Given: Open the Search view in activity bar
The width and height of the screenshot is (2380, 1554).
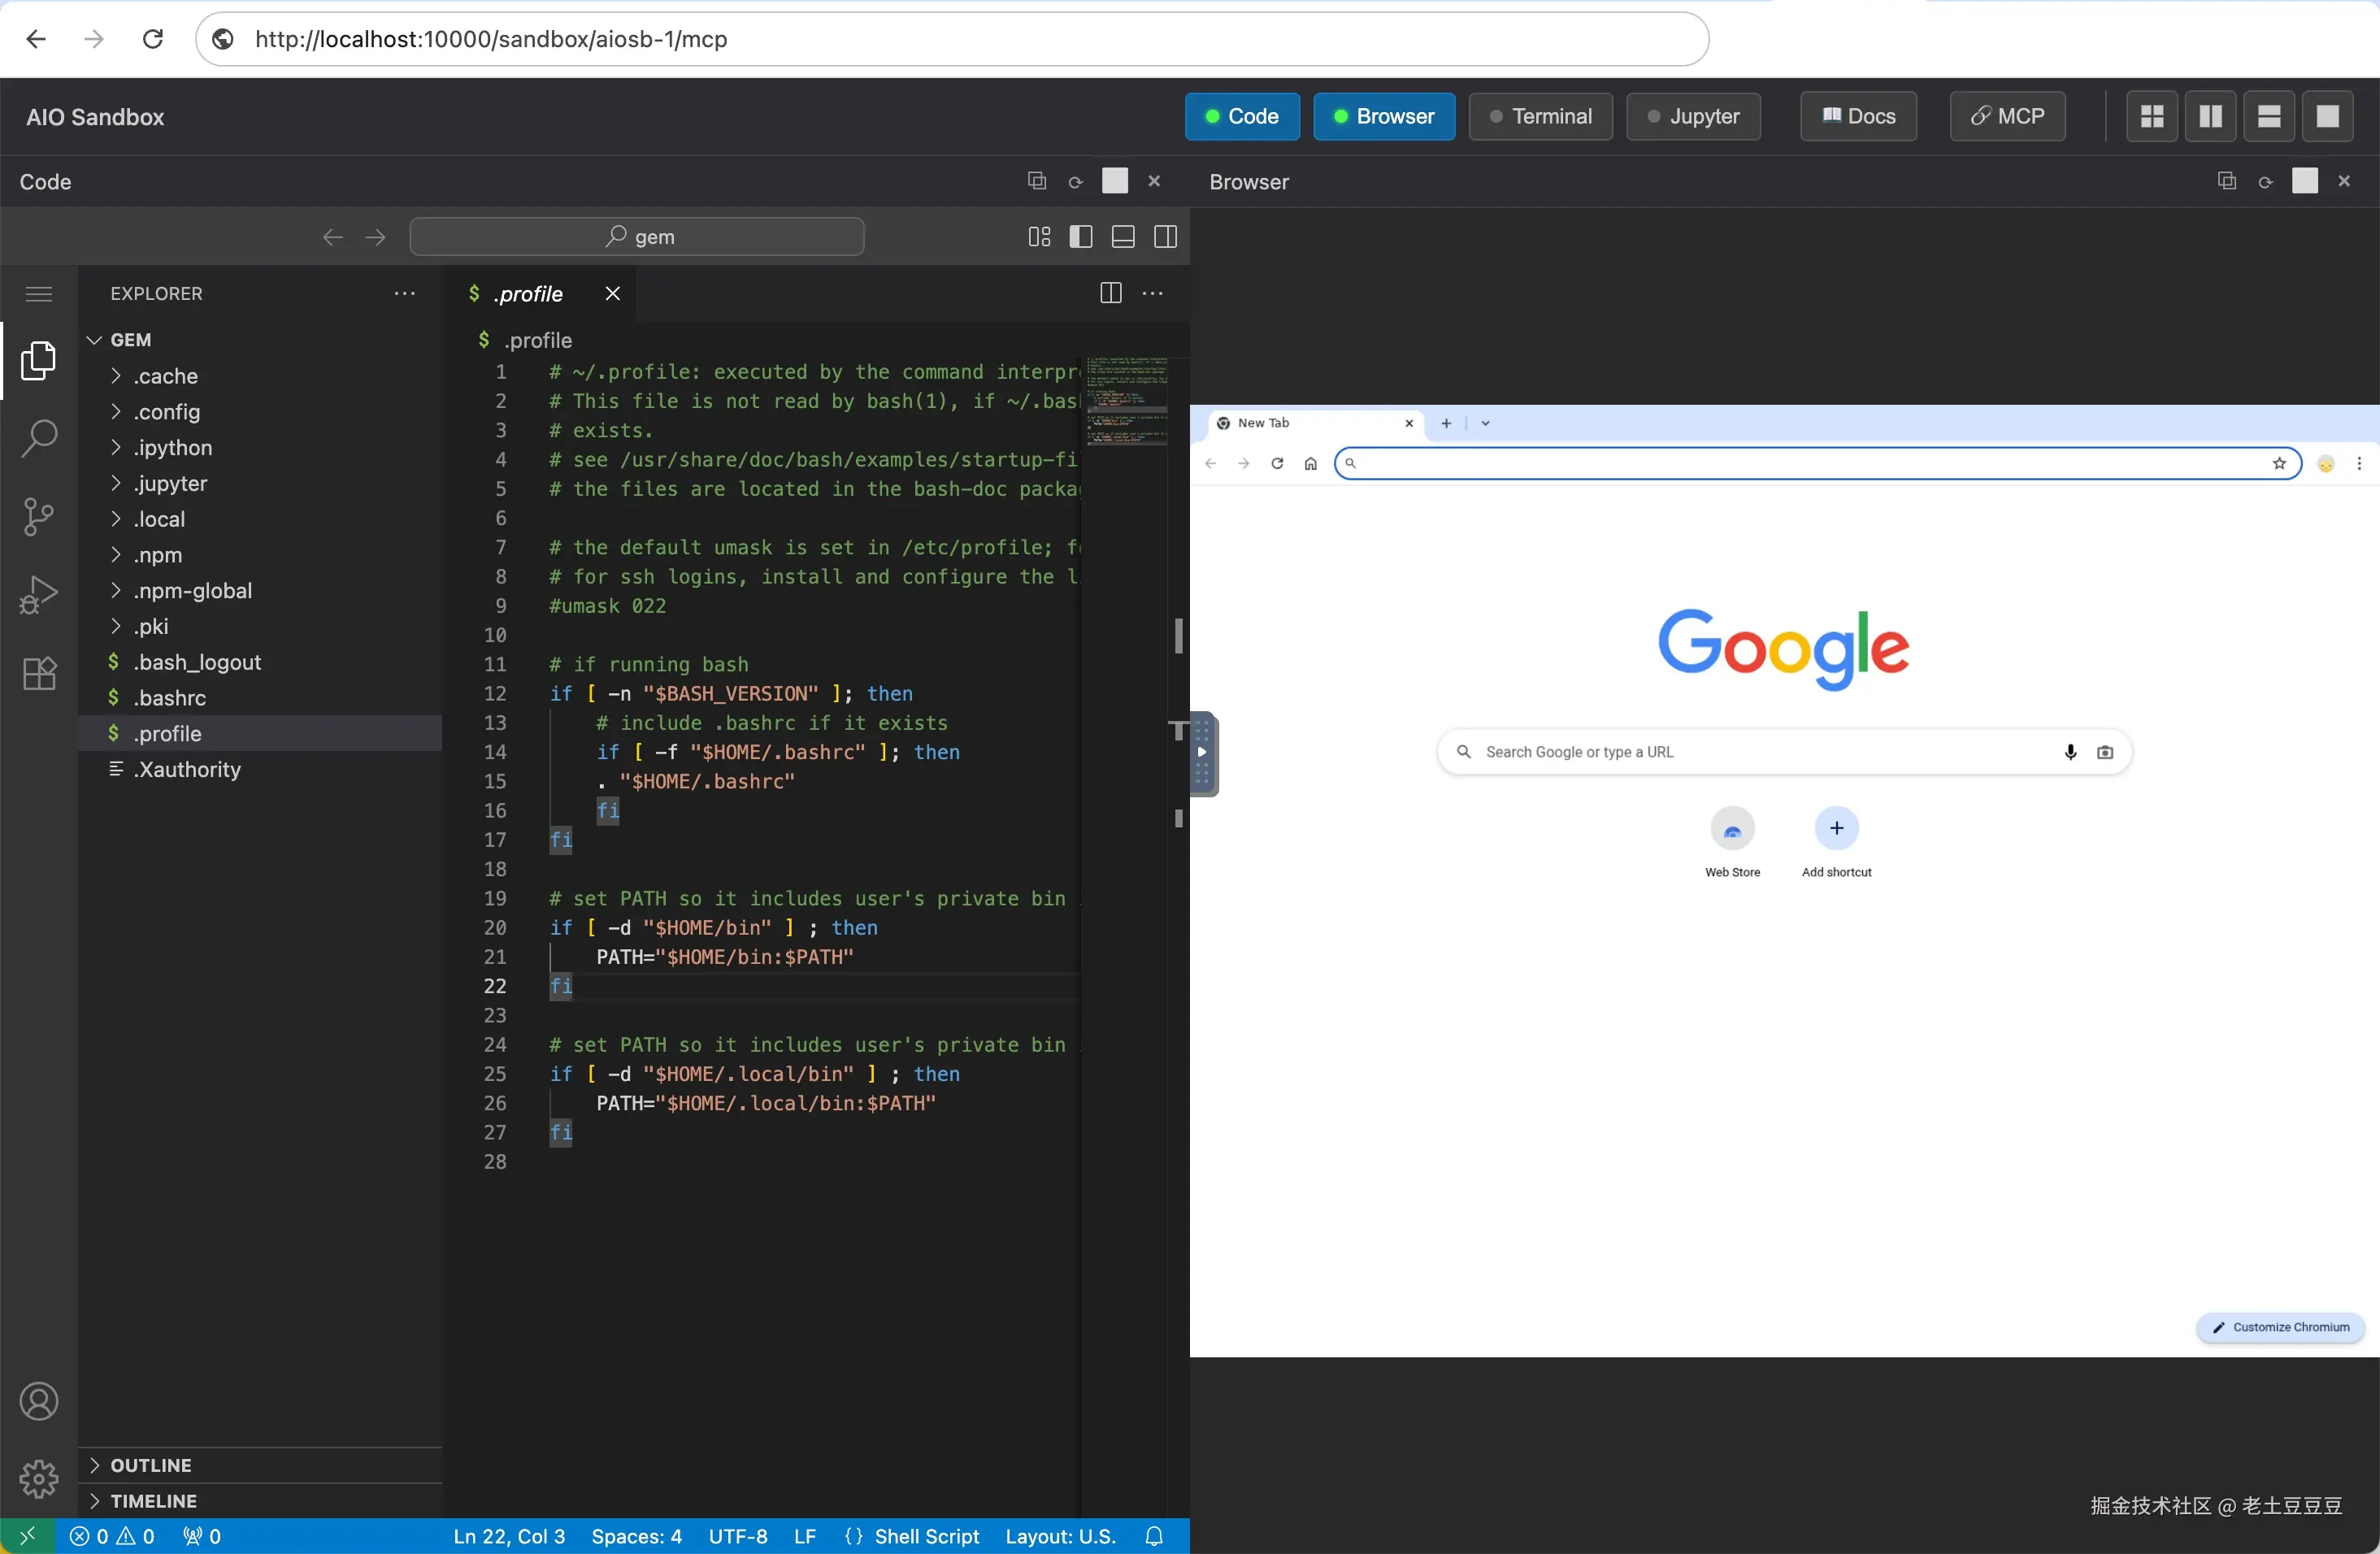Looking at the screenshot, I should 39,438.
